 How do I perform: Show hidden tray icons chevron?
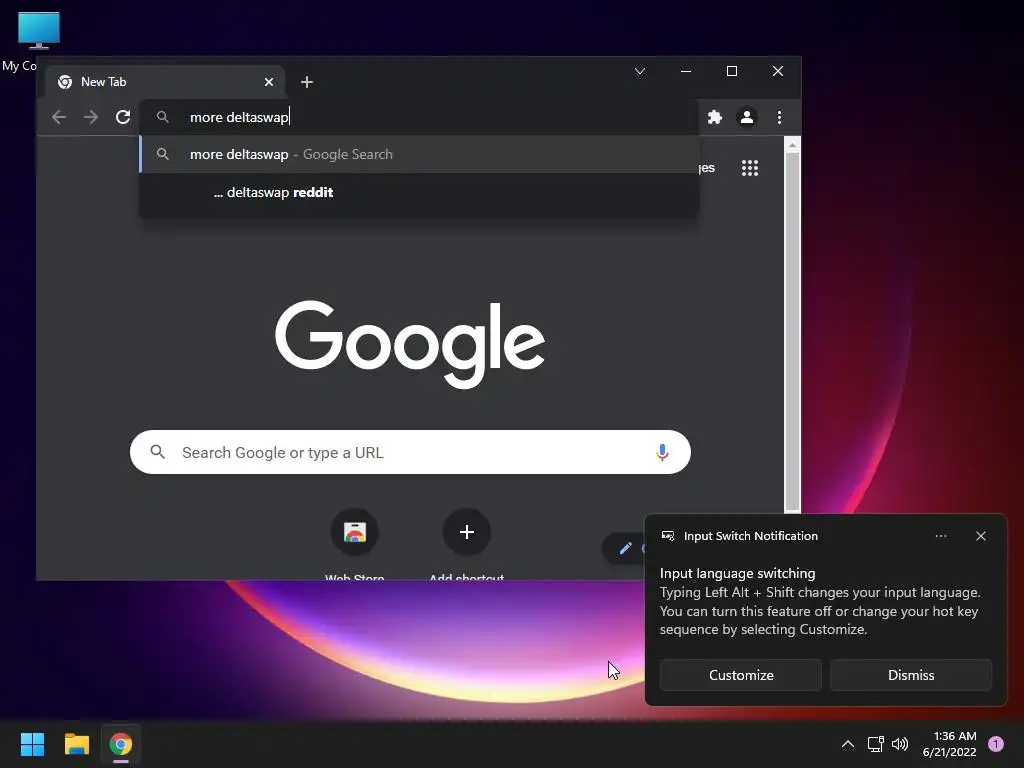point(848,744)
